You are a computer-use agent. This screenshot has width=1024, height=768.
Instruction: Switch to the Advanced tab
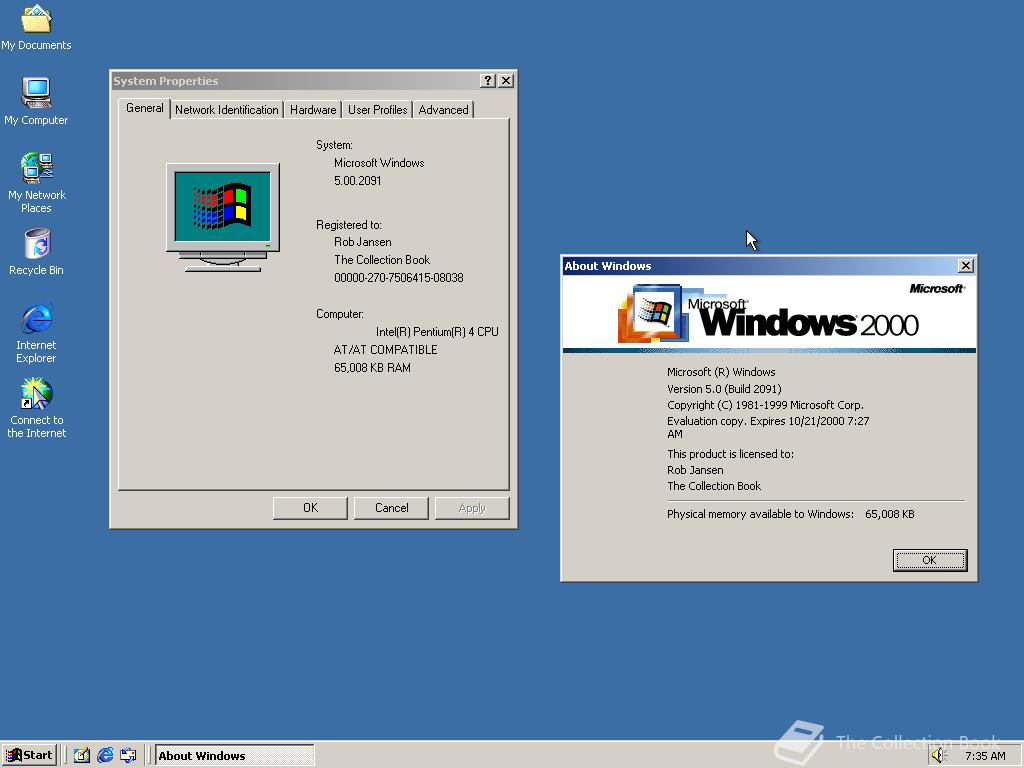coord(443,109)
